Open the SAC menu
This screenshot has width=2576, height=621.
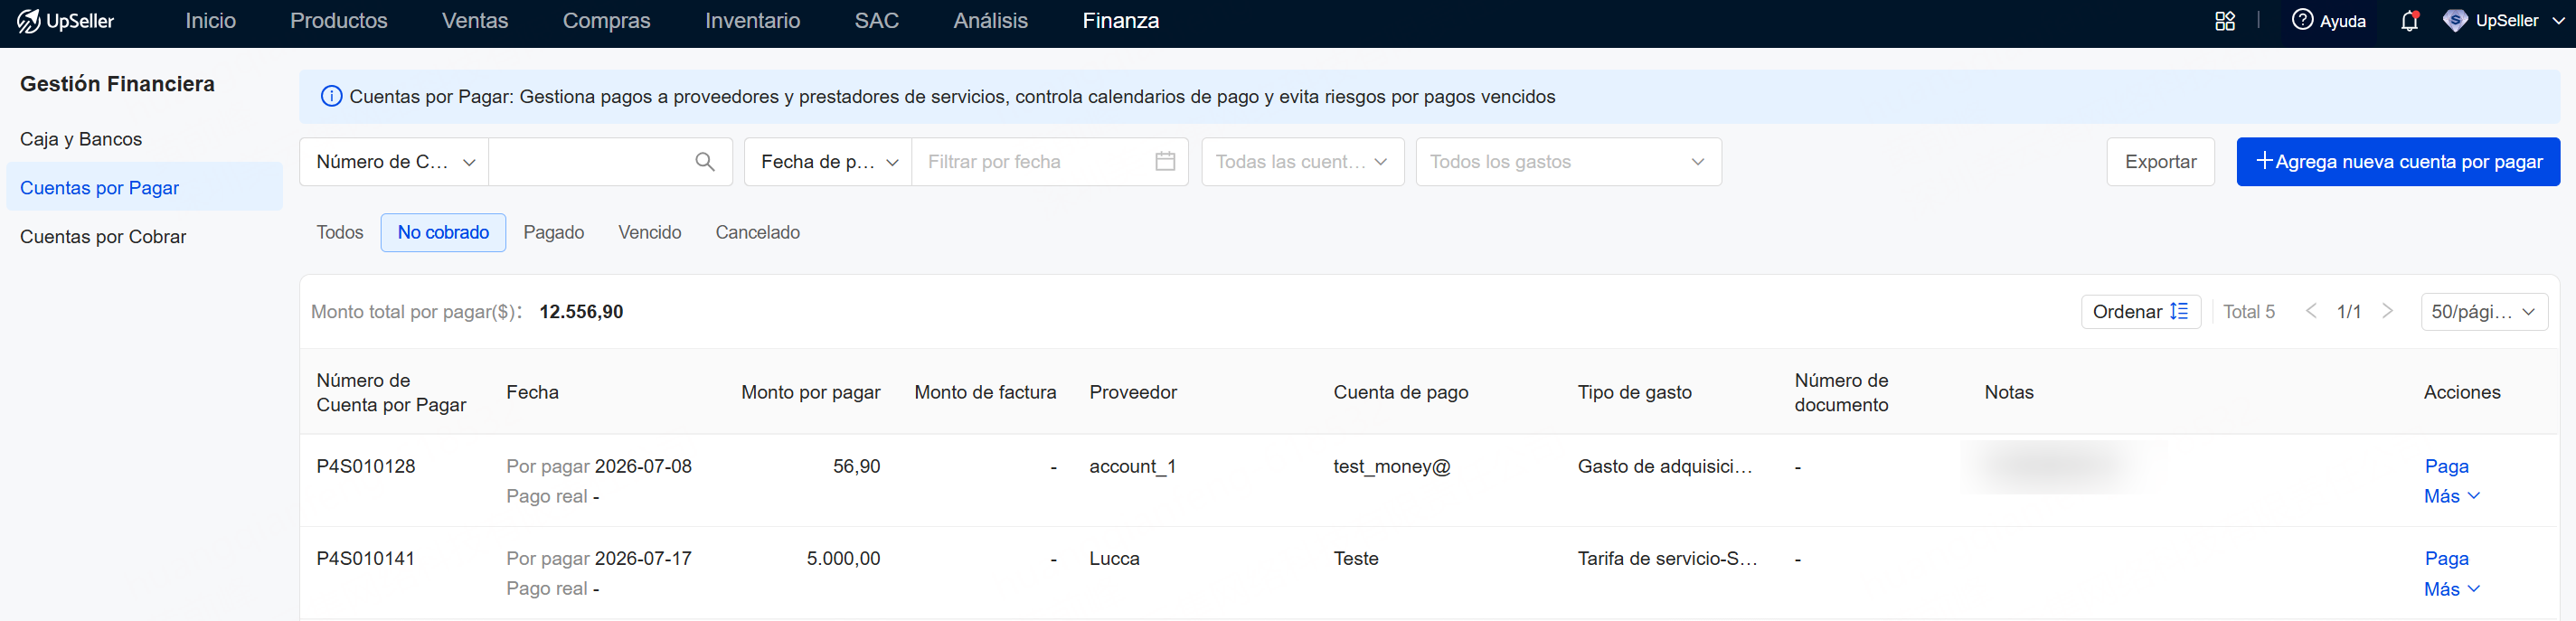(x=877, y=21)
